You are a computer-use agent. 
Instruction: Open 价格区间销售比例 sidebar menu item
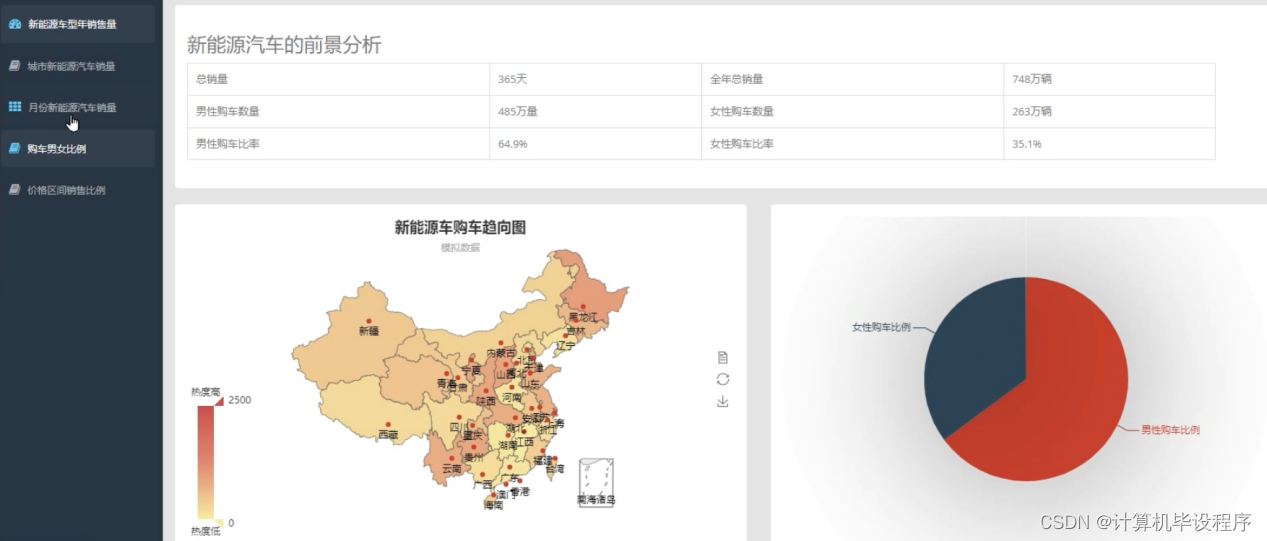pos(78,190)
